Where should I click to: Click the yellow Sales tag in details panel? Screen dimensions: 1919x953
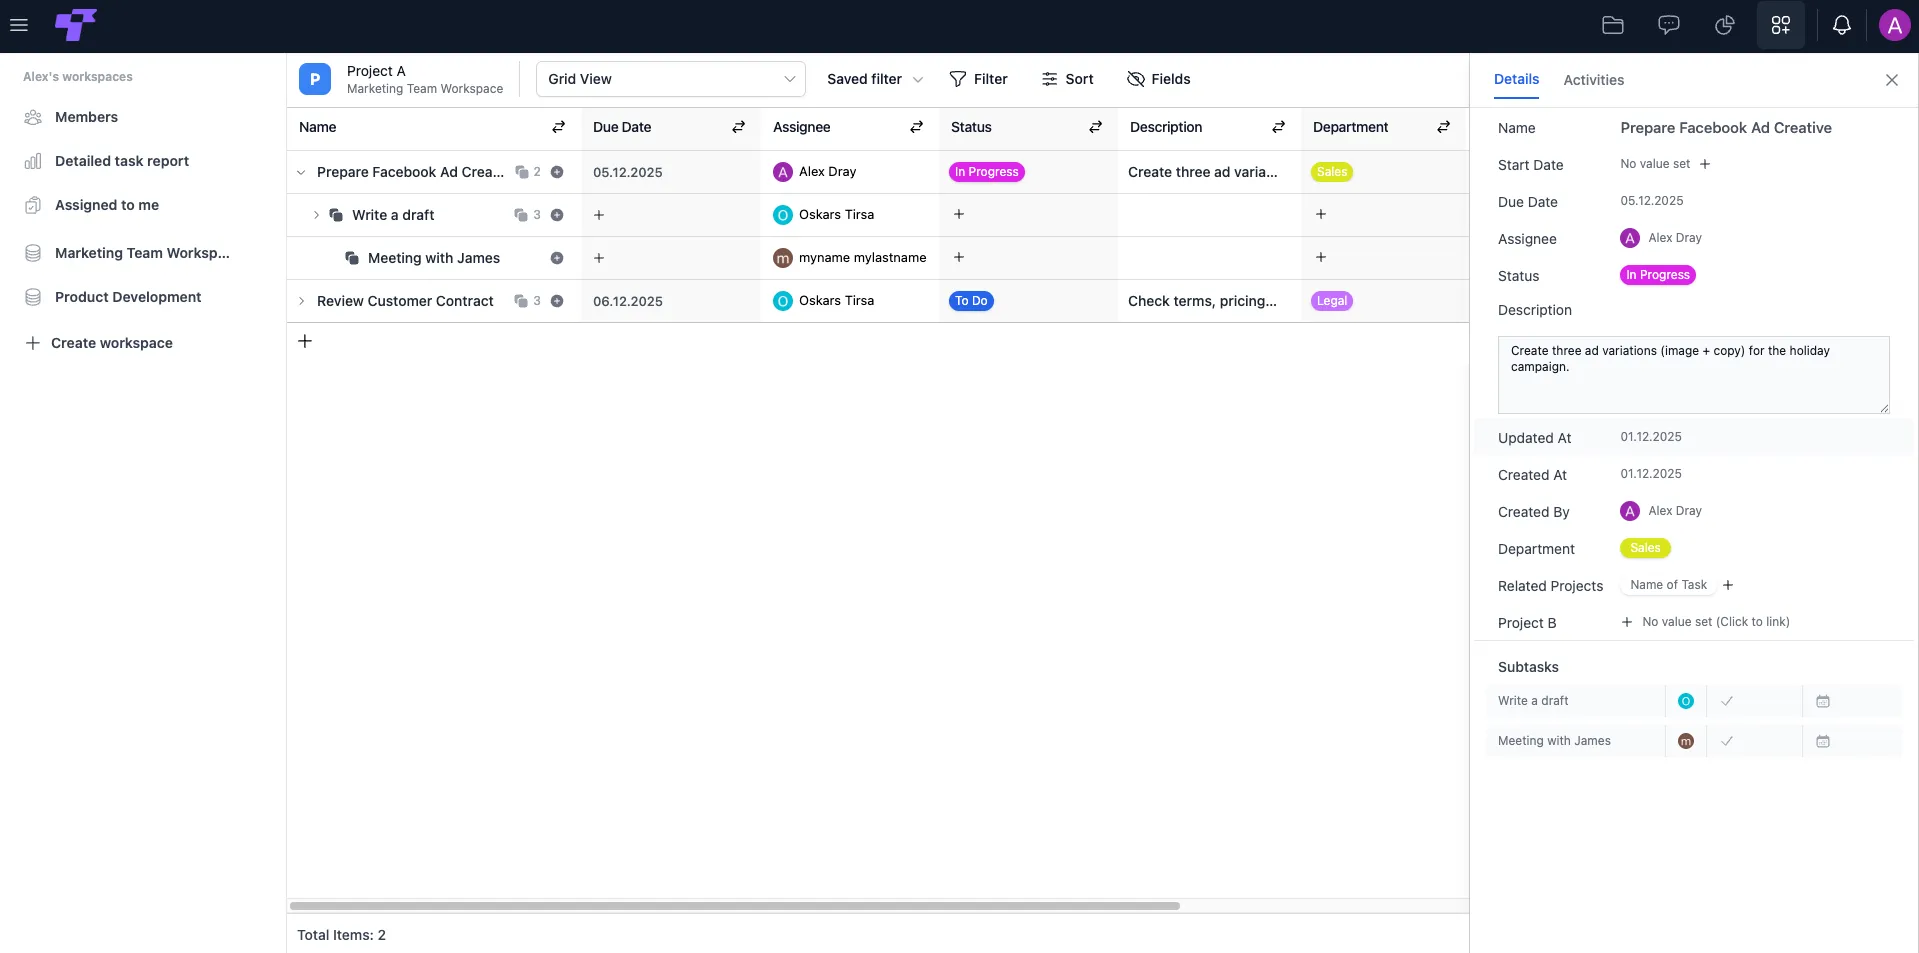(x=1645, y=548)
